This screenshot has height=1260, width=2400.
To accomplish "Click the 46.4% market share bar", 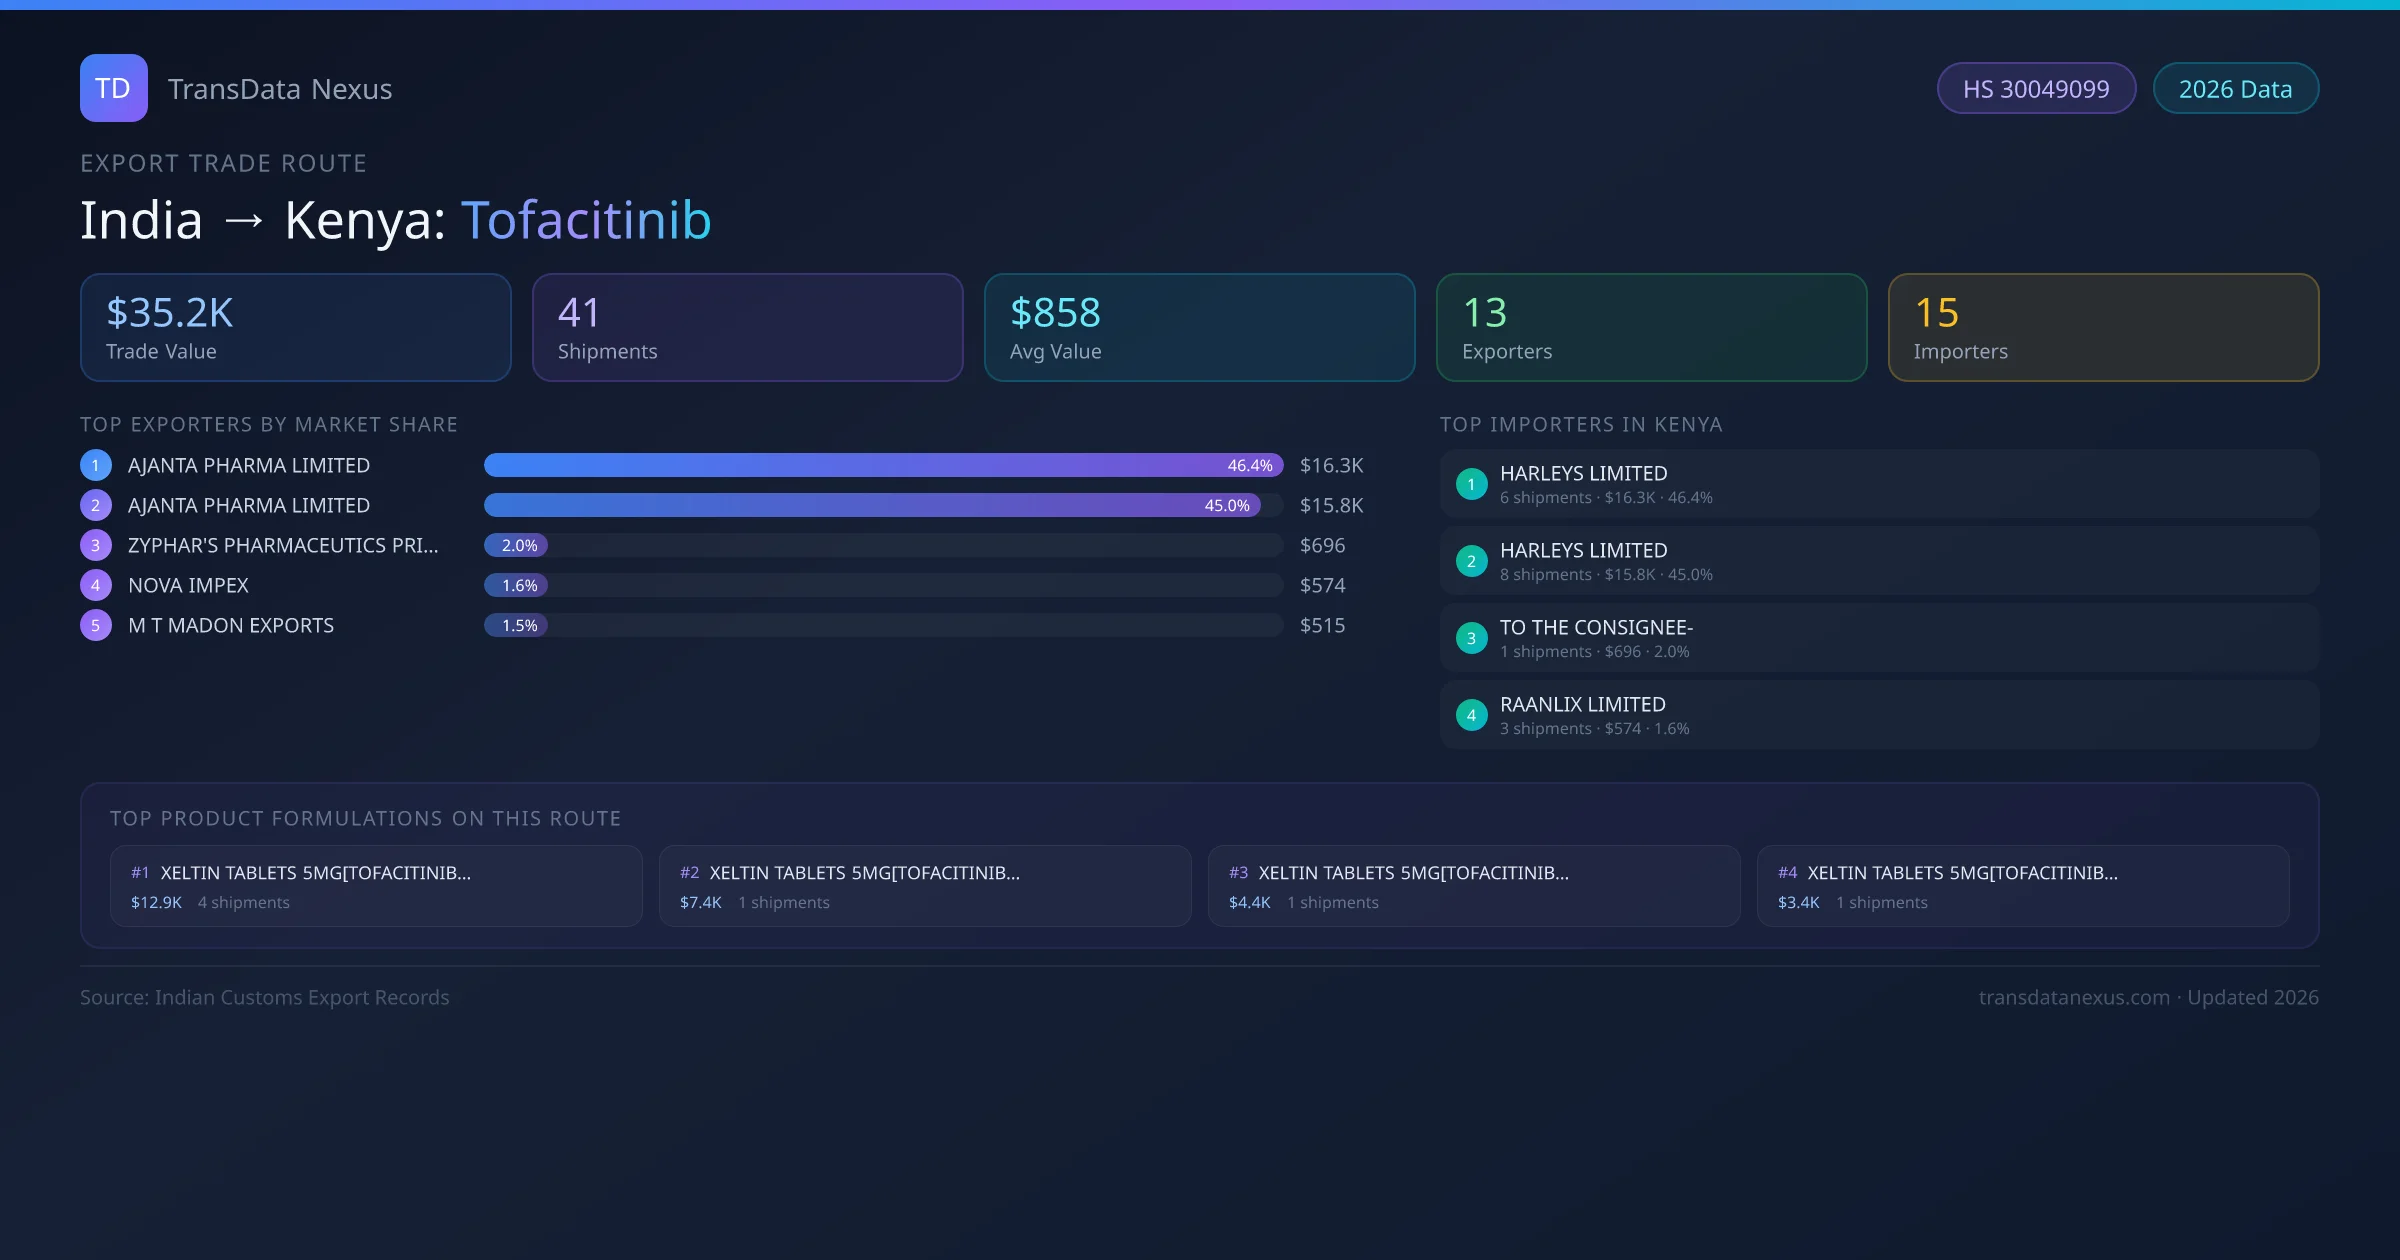I will click(882, 465).
